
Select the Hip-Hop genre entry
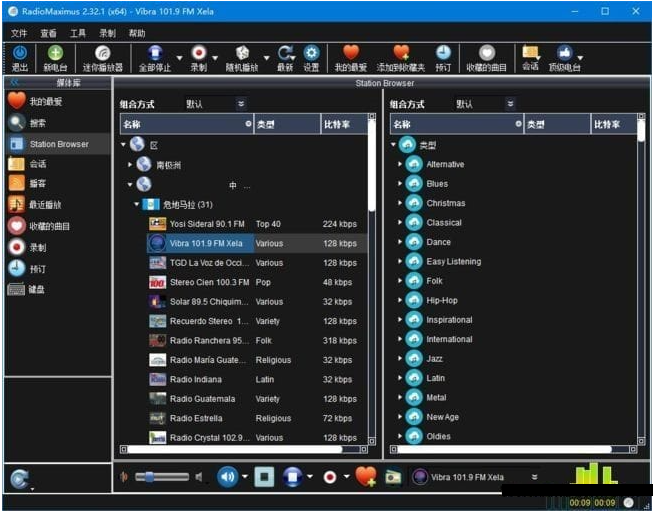pos(441,300)
